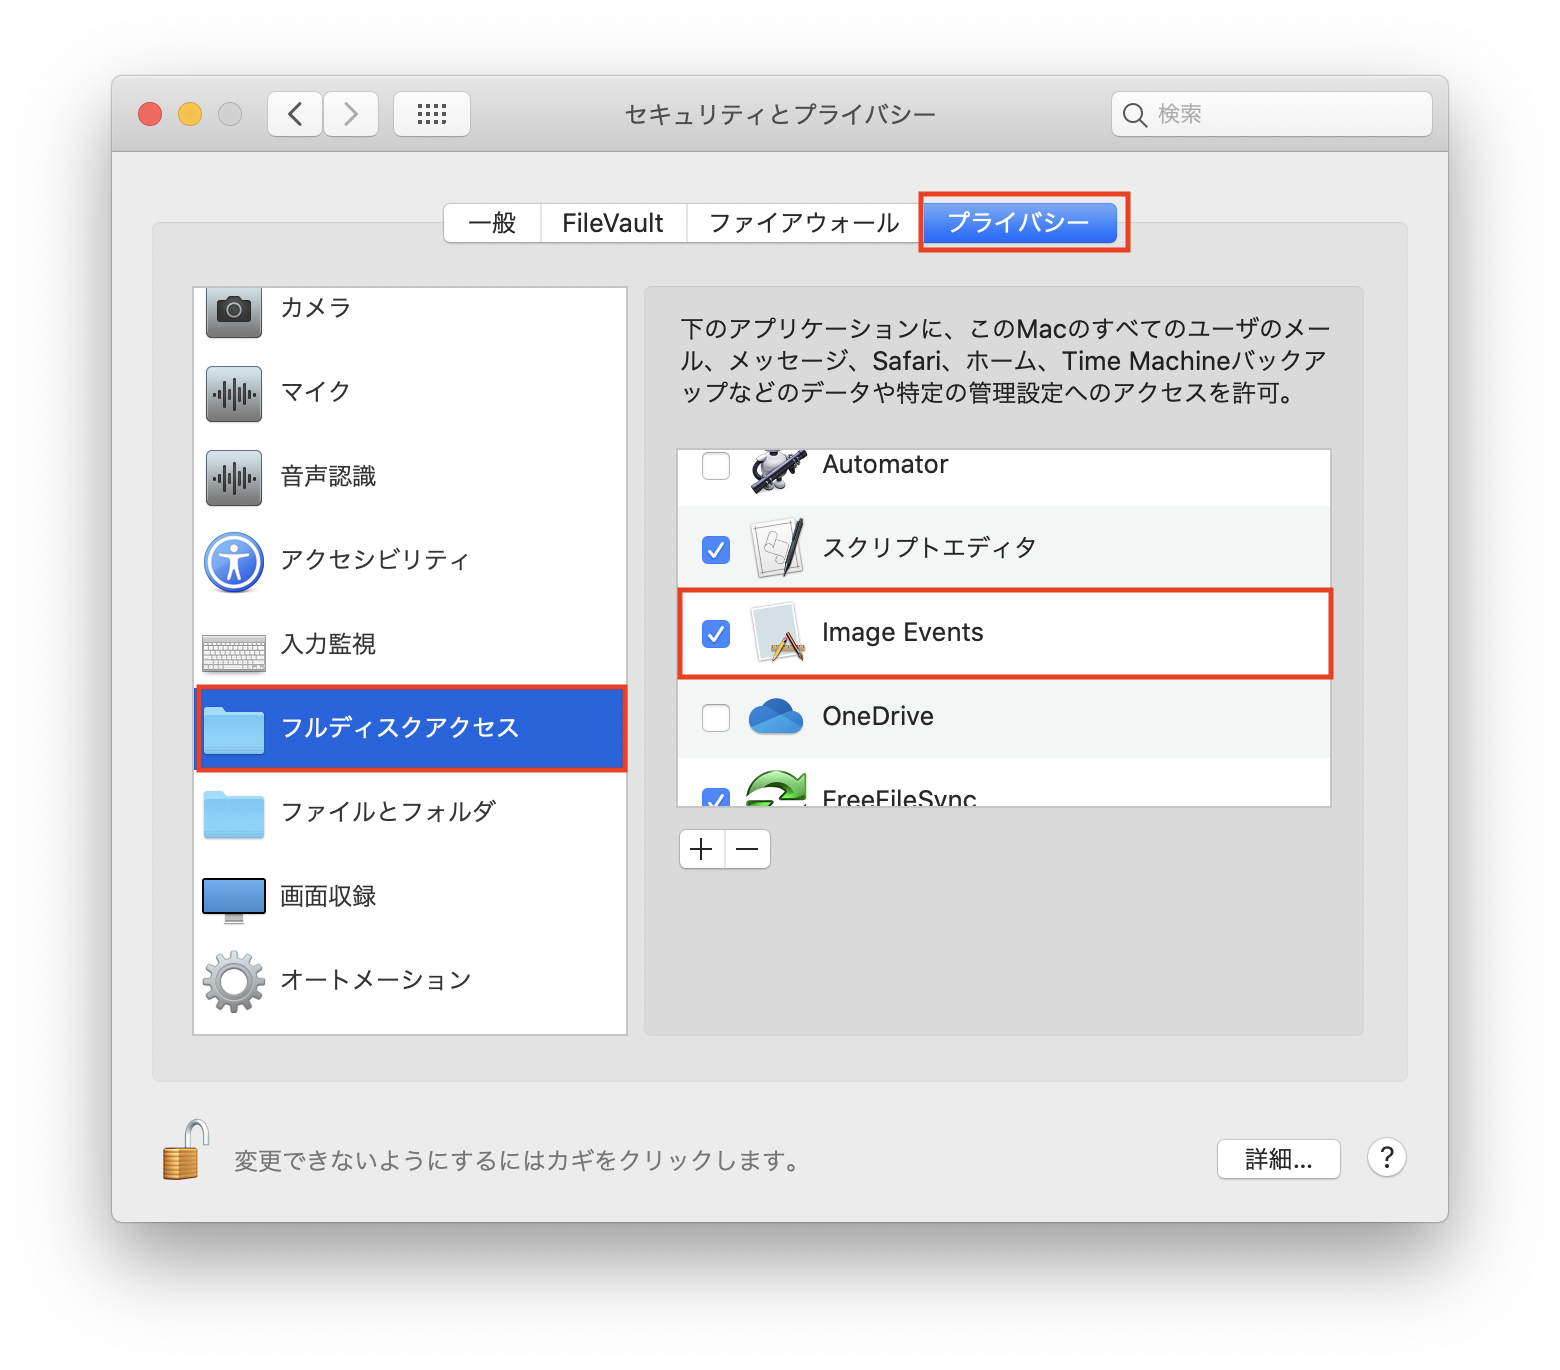Click the gear icon beside オートメーション
1560x1370 pixels.
(x=234, y=981)
